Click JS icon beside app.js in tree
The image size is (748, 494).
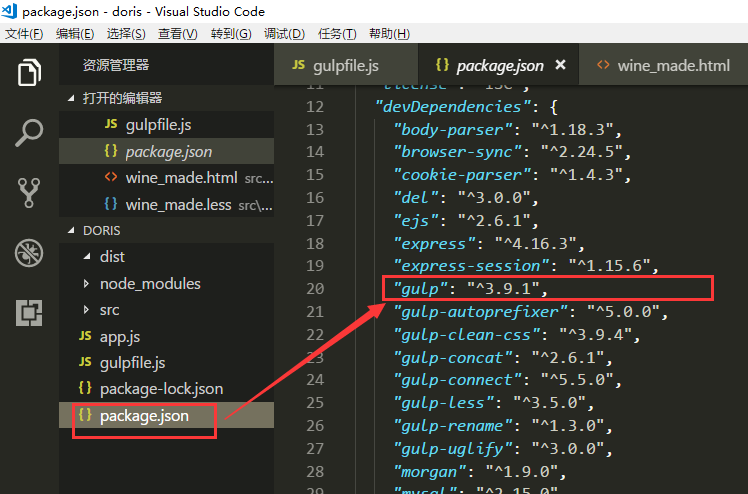(85, 336)
